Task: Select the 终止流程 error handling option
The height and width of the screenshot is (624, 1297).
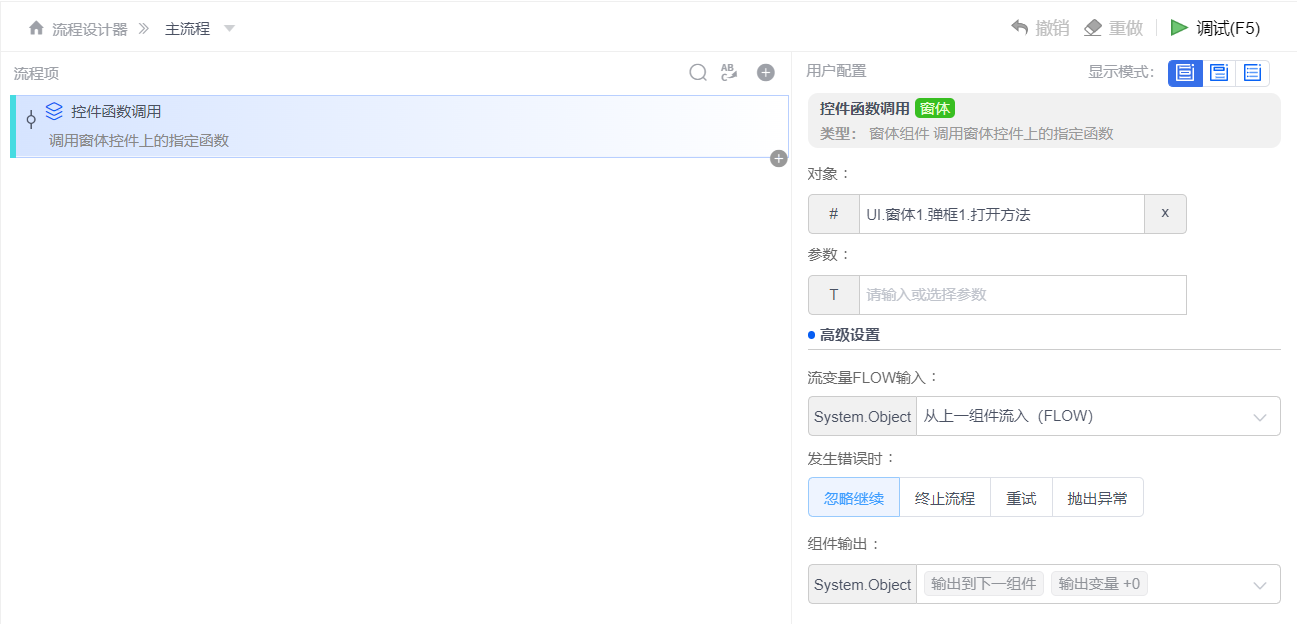Action: pyautogui.click(x=944, y=497)
